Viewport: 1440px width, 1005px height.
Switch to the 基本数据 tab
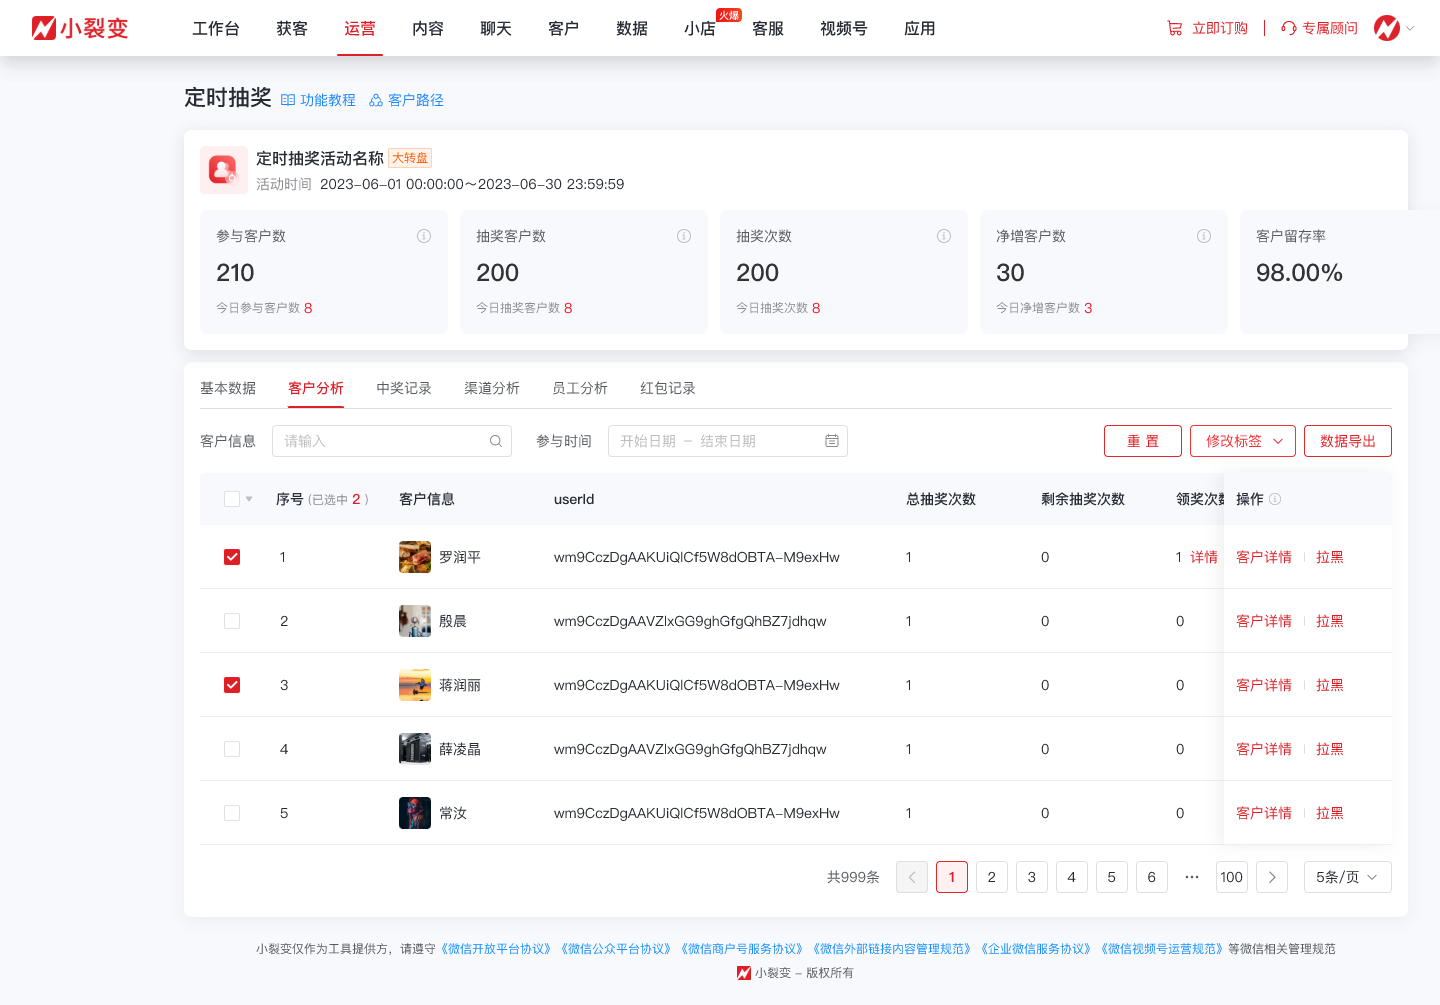pos(228,388)
